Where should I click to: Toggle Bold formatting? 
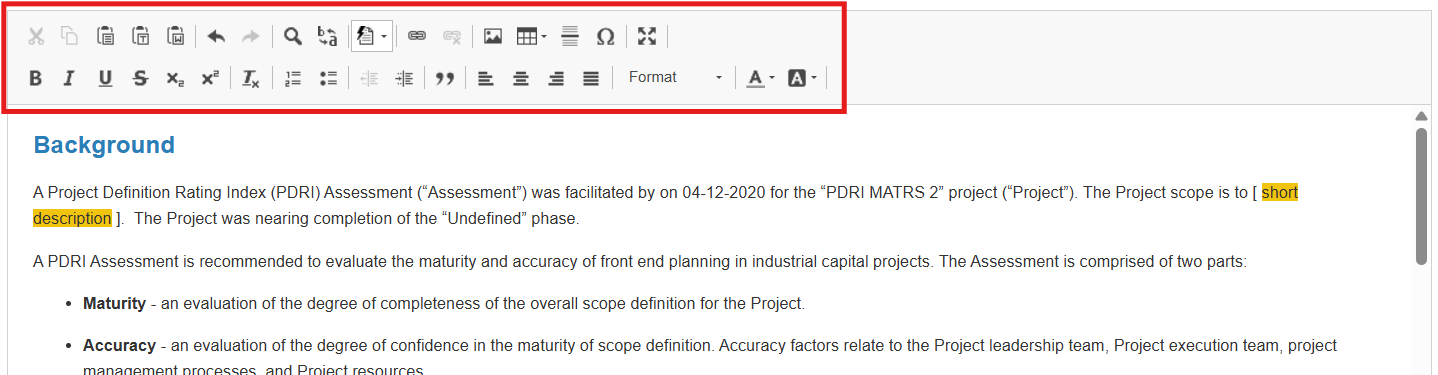35,78
